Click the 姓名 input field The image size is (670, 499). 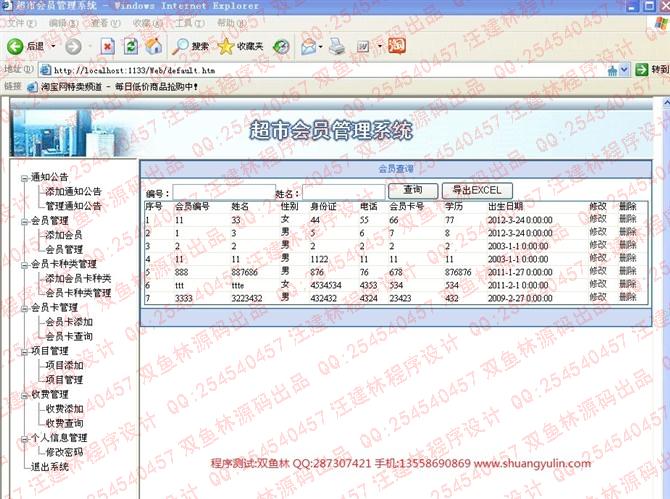pyautogui.click(x=343, y=193)
